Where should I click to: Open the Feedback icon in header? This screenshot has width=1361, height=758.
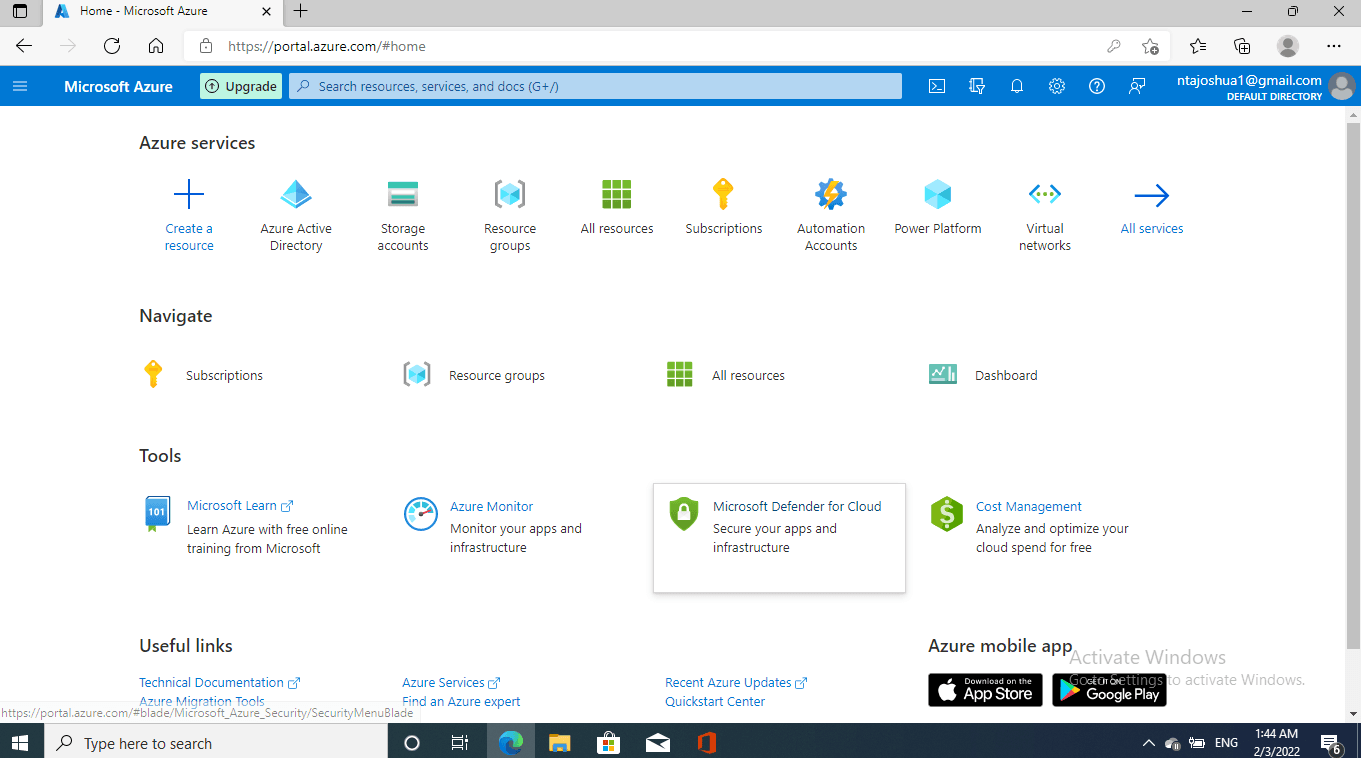pyautogui.click(x=1137, y=86)
